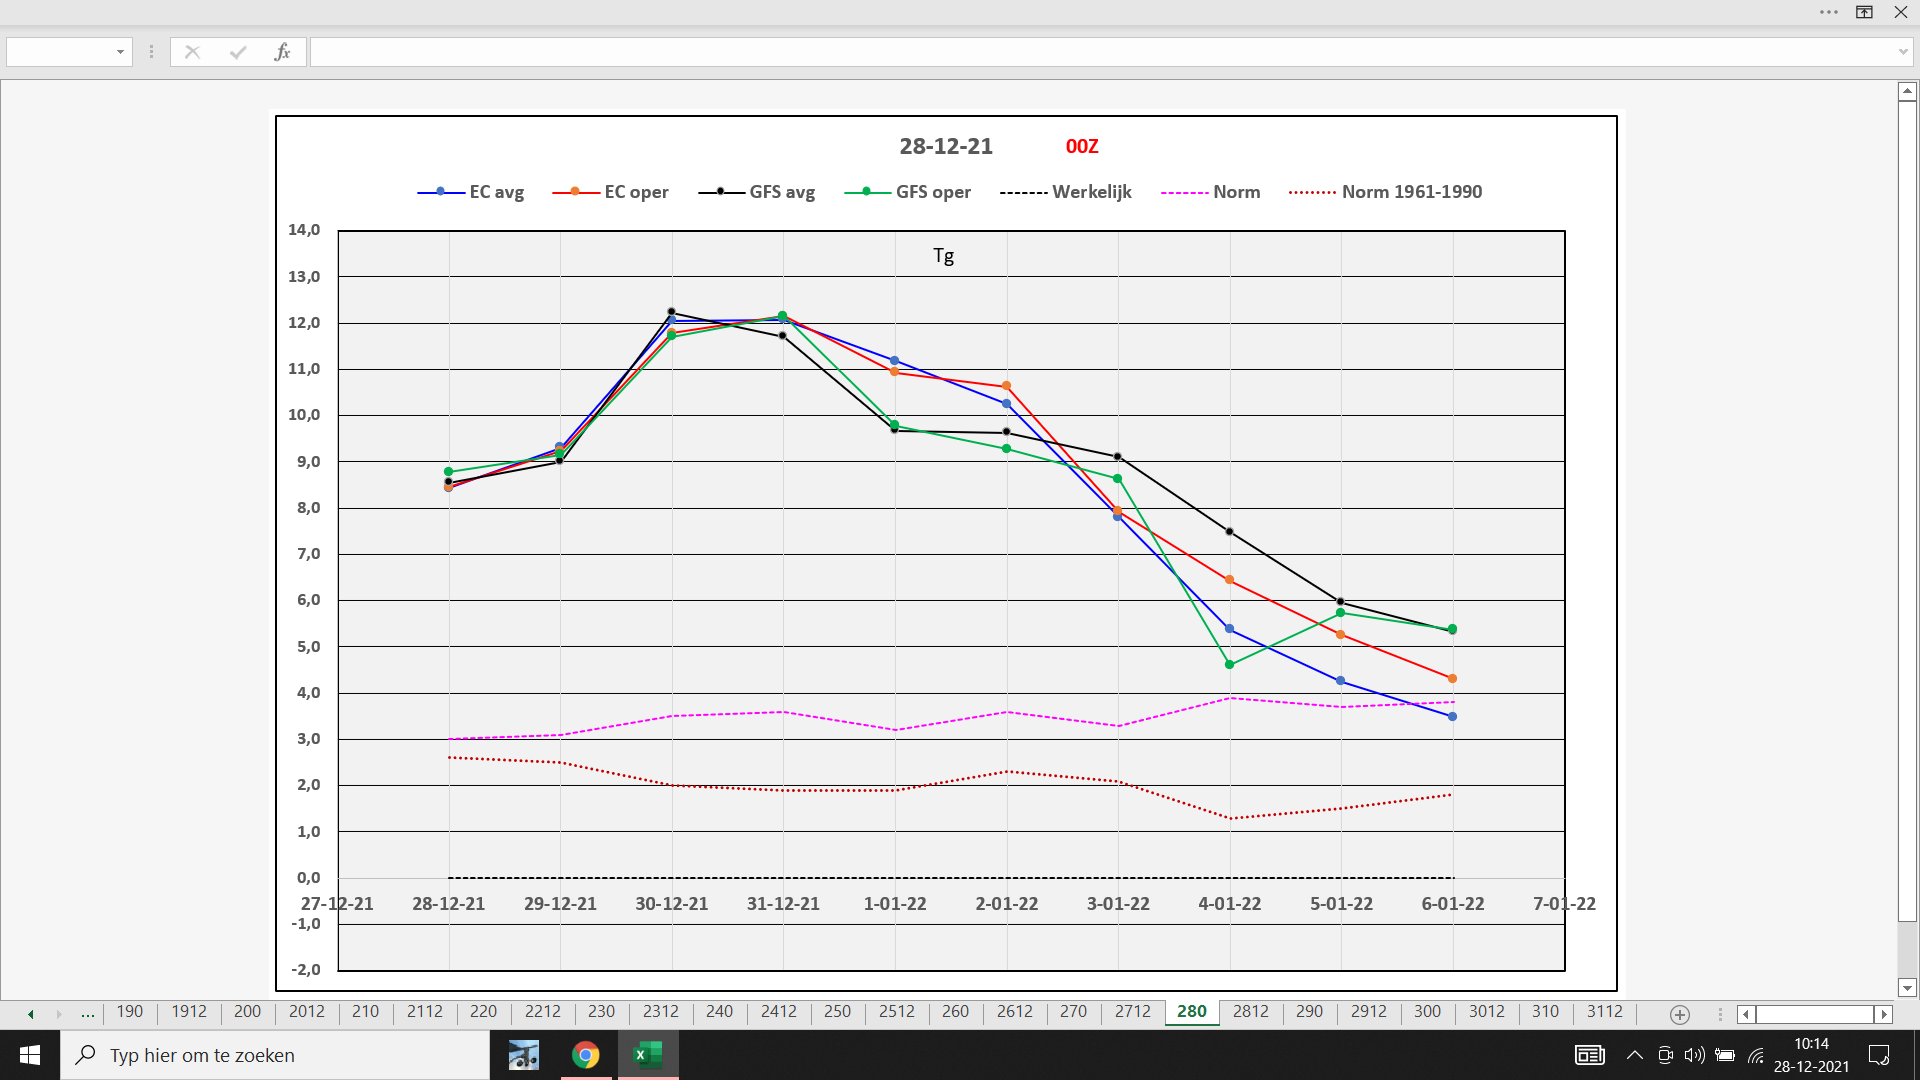1920x1080 pixels.
Task: Switch to the 2812 sheet tab
Action: pyautogui.click(x=1250, y=1012)
